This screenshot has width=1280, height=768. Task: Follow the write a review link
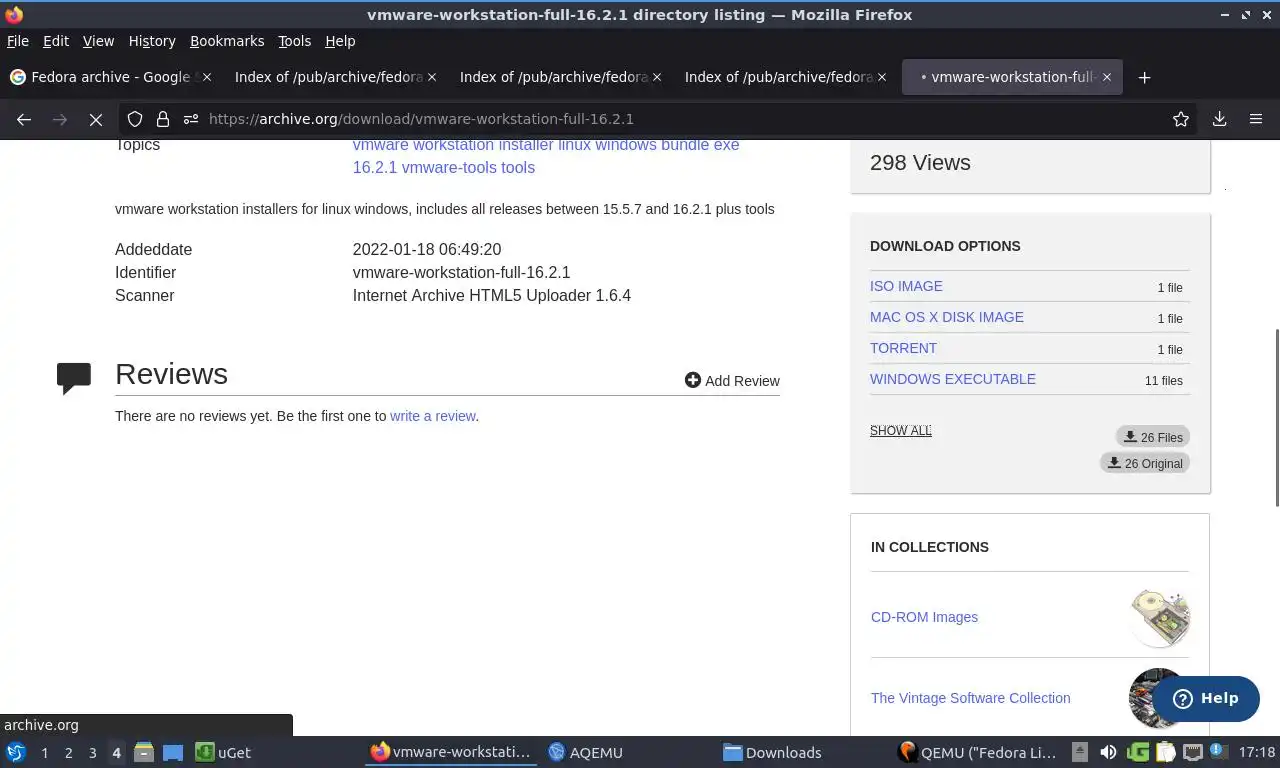pyautogui.click(x=433, y=416)
